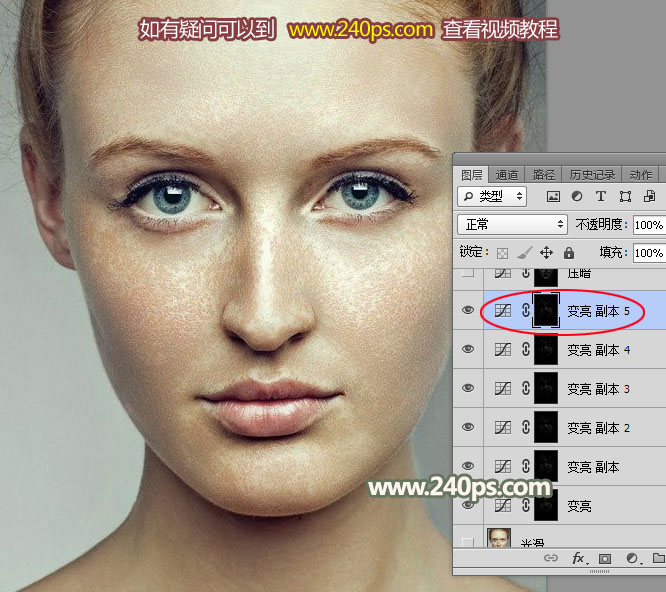The height and width of the screenshot is (592, 666).
Task: Hide the 变亮 副本 4 layer
Action: click(x=468, y=349)
